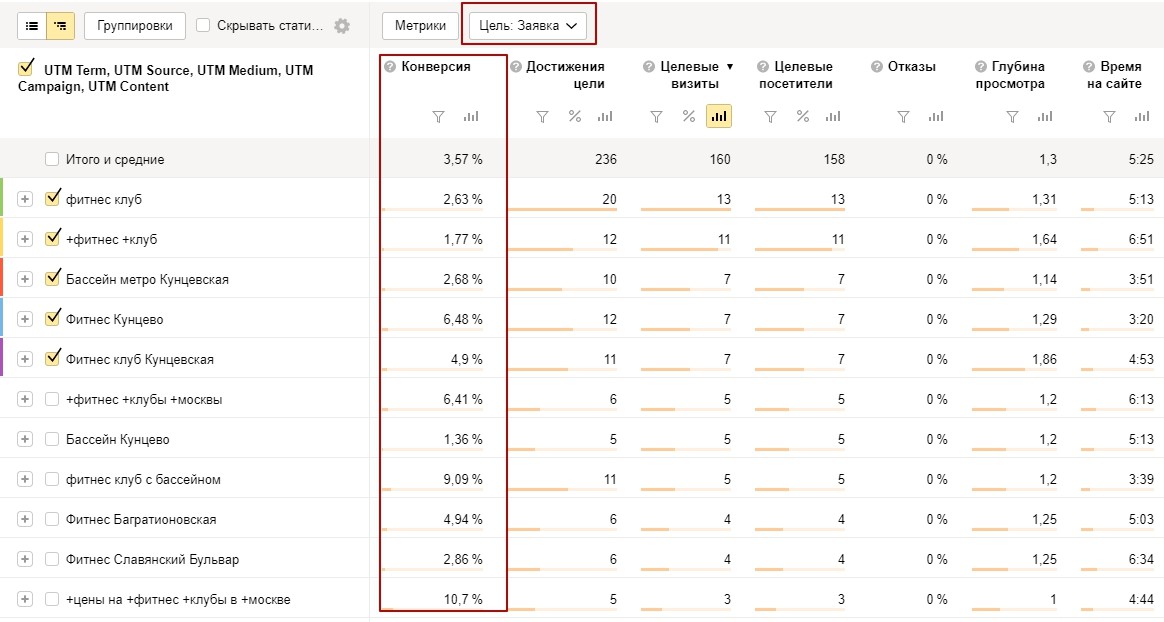Open the Цель: Заявка dropdown

pyautogui.click(x=528, y=25)
